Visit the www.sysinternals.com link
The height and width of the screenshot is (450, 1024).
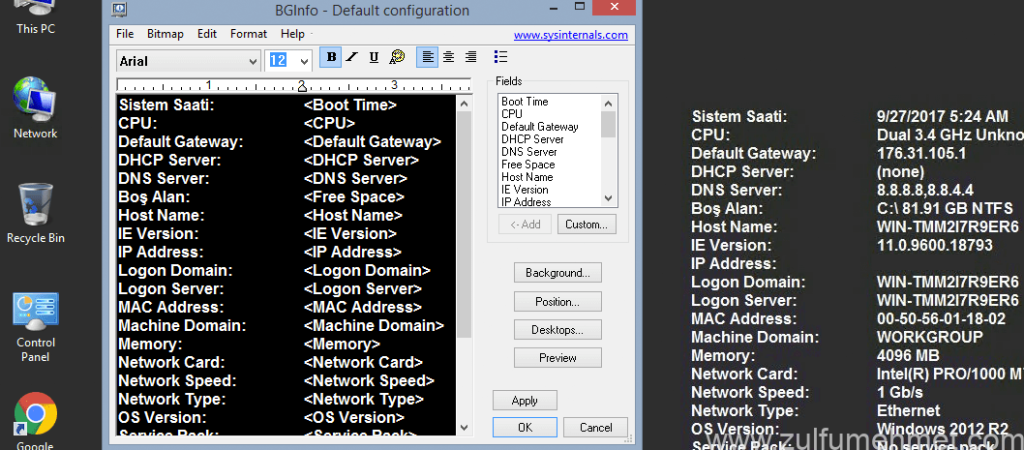[x=571, y=34]
